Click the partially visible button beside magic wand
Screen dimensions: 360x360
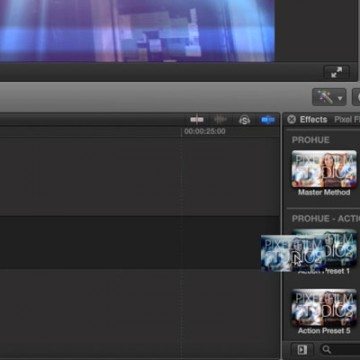tap(356, 97)
